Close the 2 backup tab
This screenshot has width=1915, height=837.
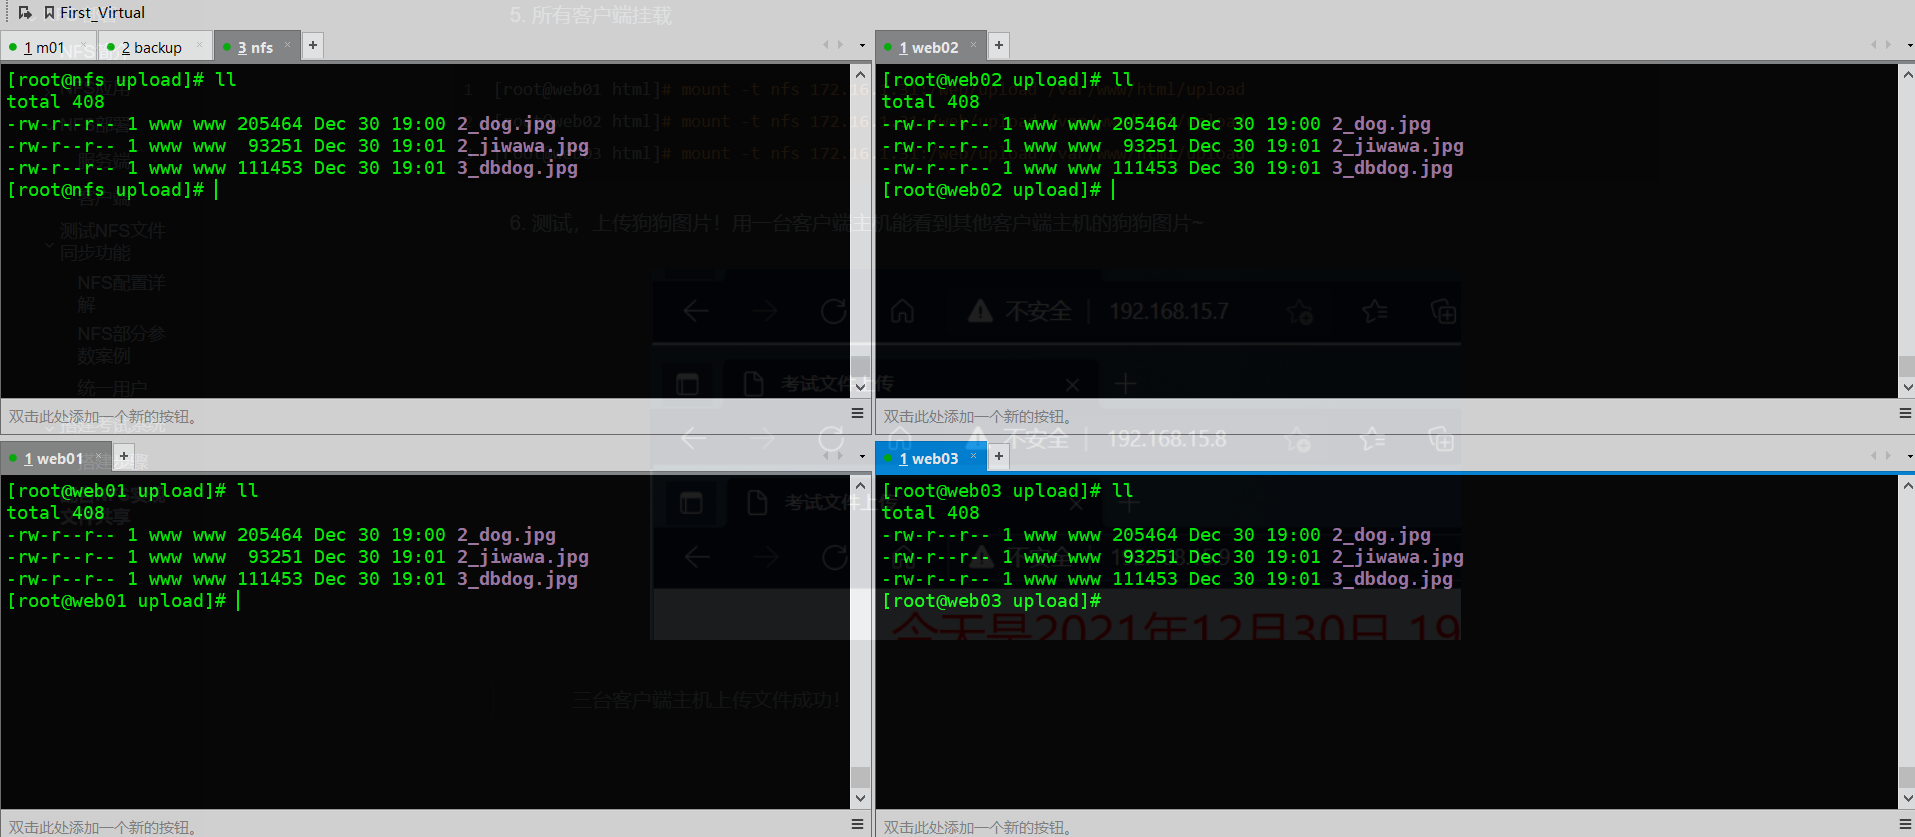pos(199,45)
